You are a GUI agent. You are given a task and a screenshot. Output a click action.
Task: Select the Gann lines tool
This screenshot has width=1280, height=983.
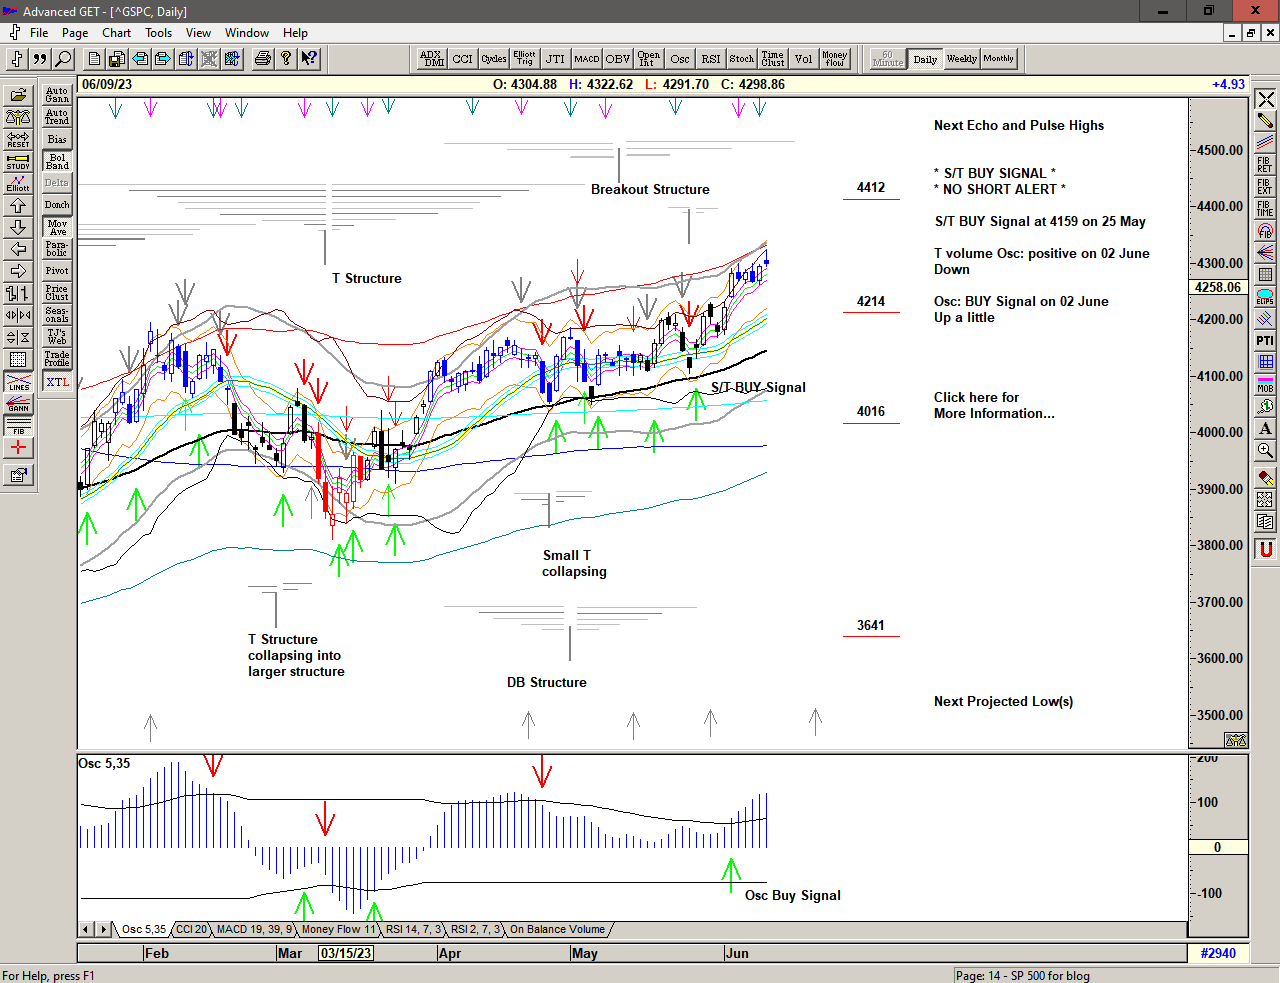18,404
